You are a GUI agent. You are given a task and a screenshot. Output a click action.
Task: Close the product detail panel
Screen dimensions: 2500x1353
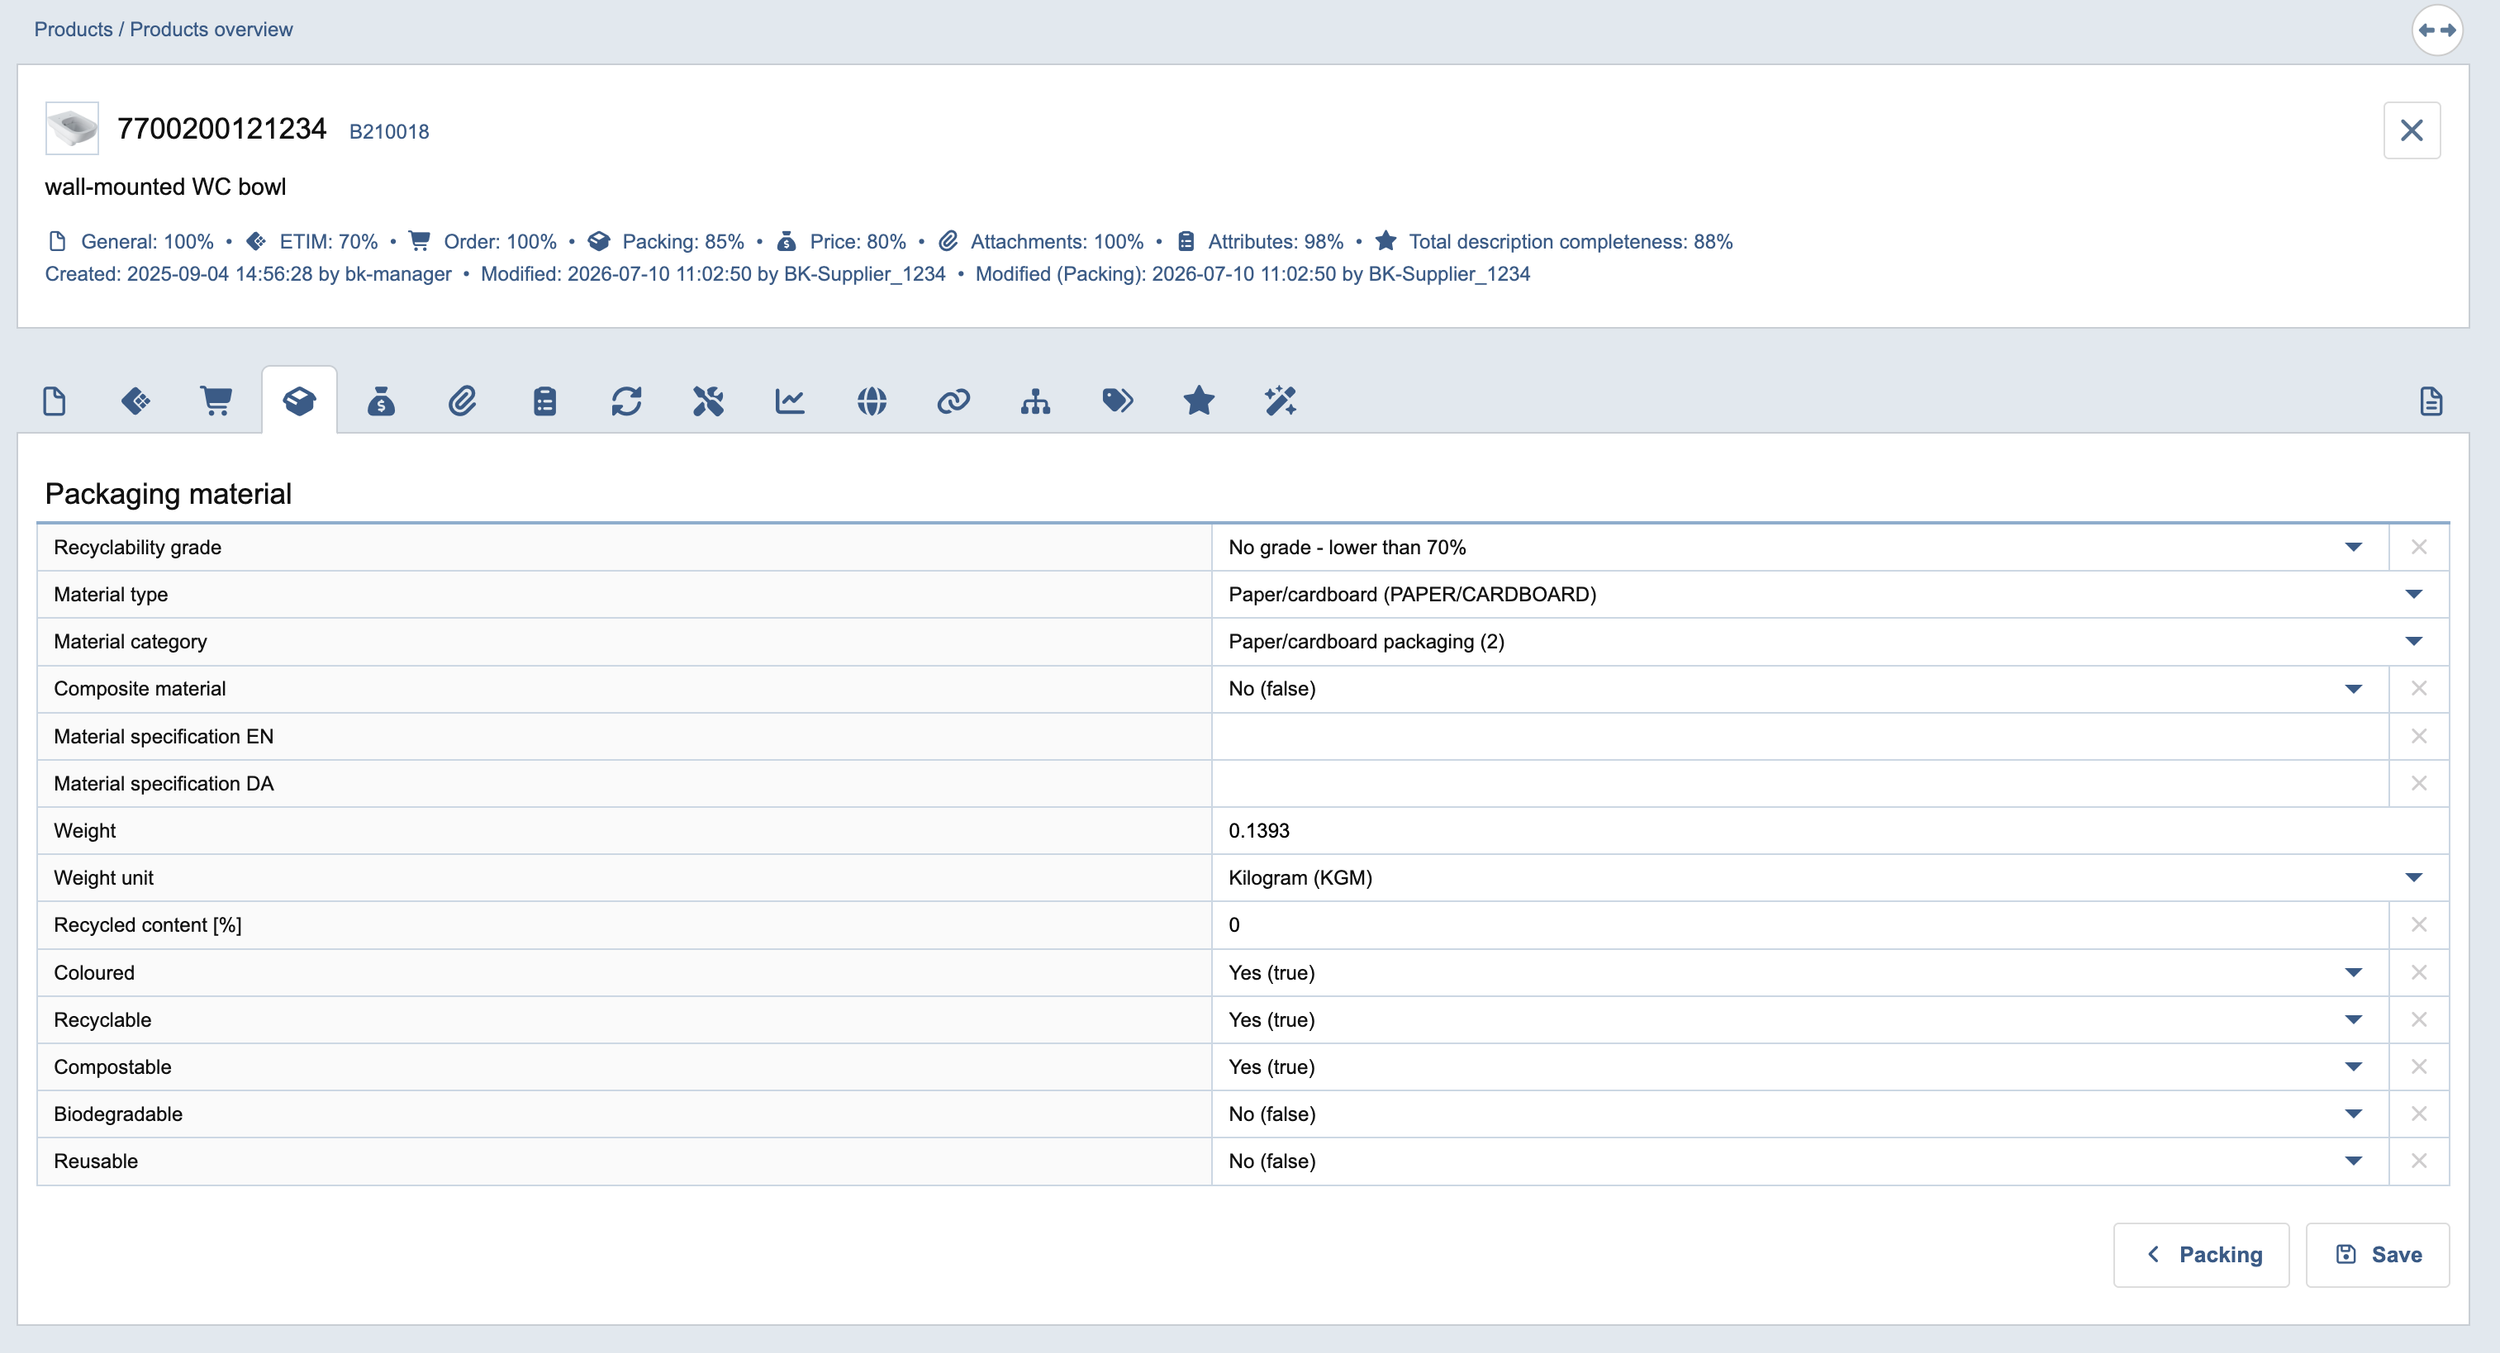coord(2412,130)
